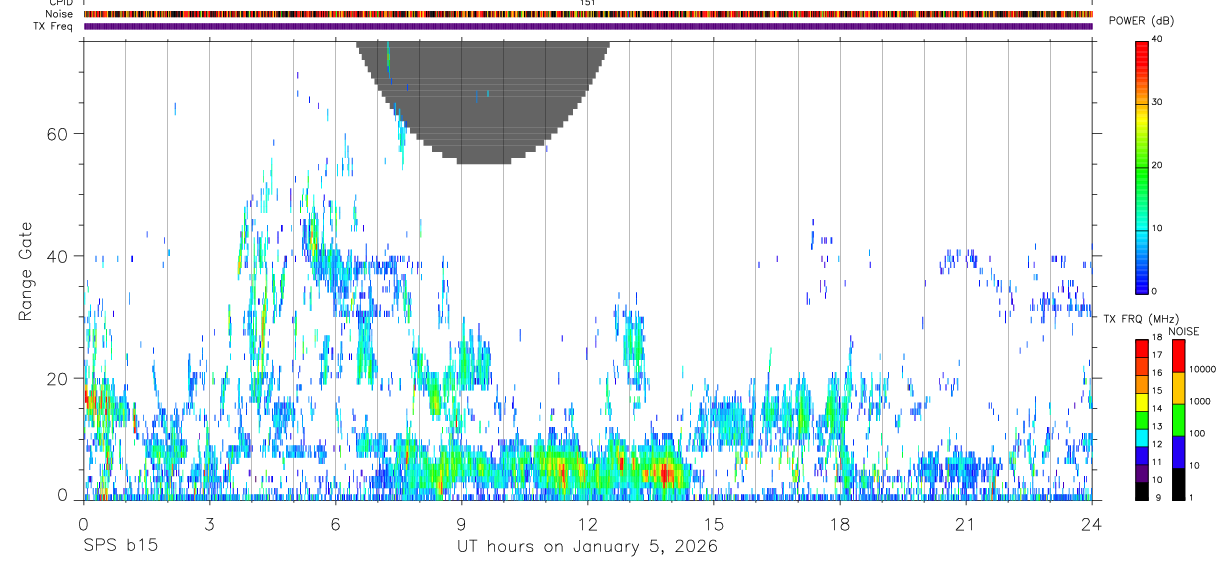Select the 40 tick on the POWER colorbar
The image size is (1228, 567).
pyautogui.click(x=1158, y=40)
